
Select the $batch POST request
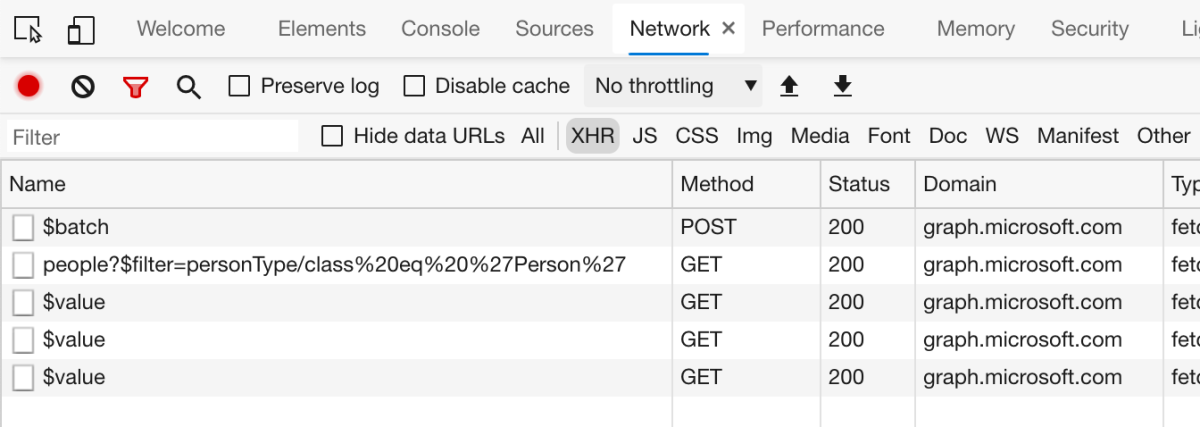(x=76, y=228)
